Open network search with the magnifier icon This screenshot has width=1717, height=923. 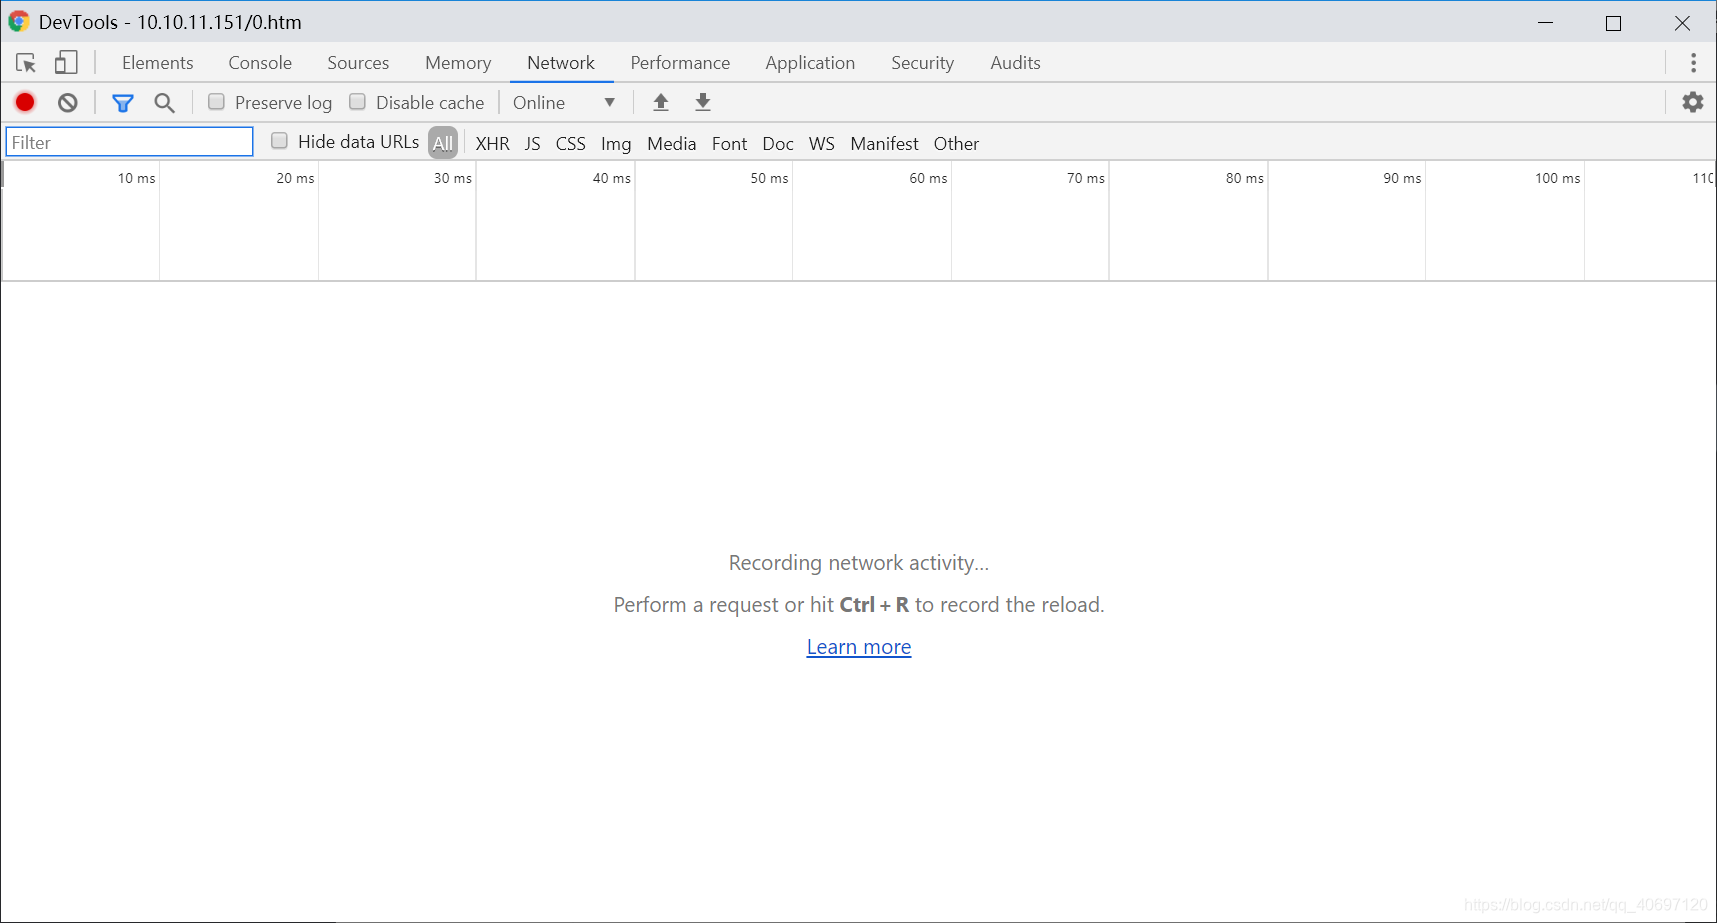tap(164, 102)
